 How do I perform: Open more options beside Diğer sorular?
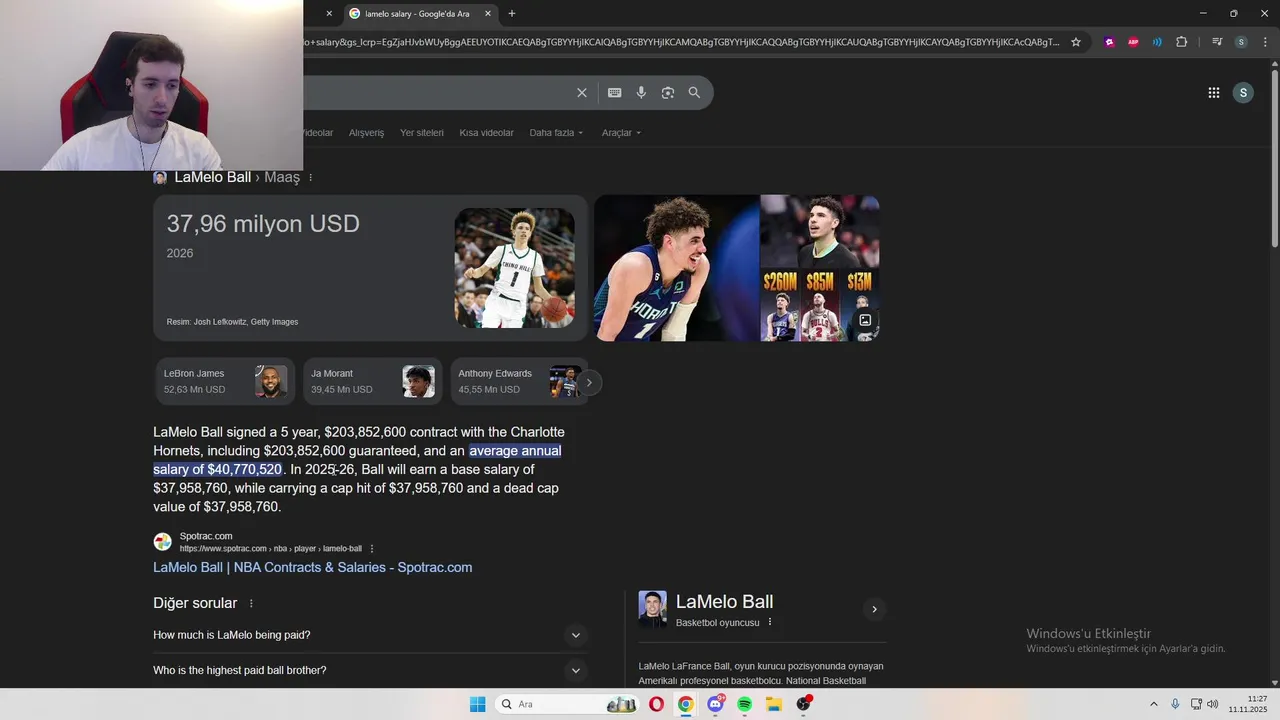[251, 604]
